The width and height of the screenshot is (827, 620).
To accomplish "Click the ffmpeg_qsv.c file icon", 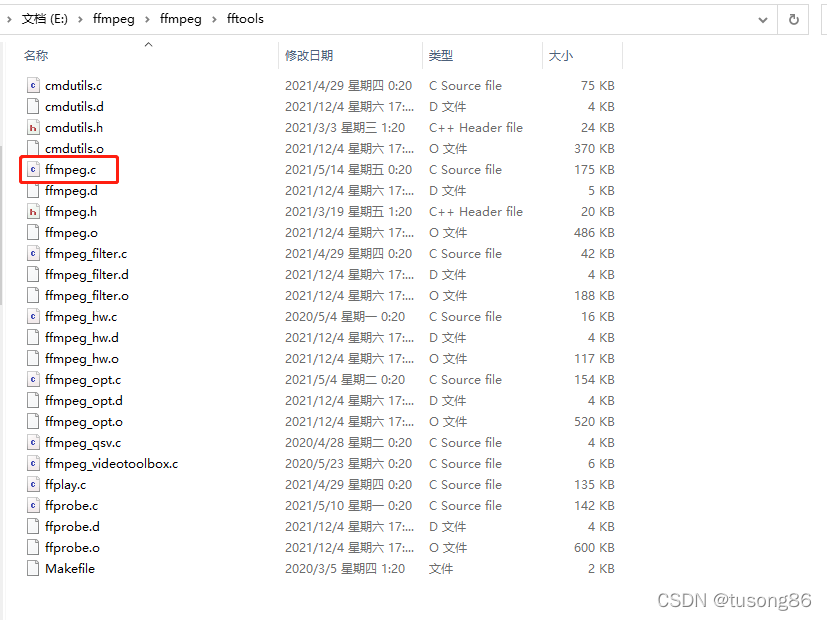I will (33, 443).
